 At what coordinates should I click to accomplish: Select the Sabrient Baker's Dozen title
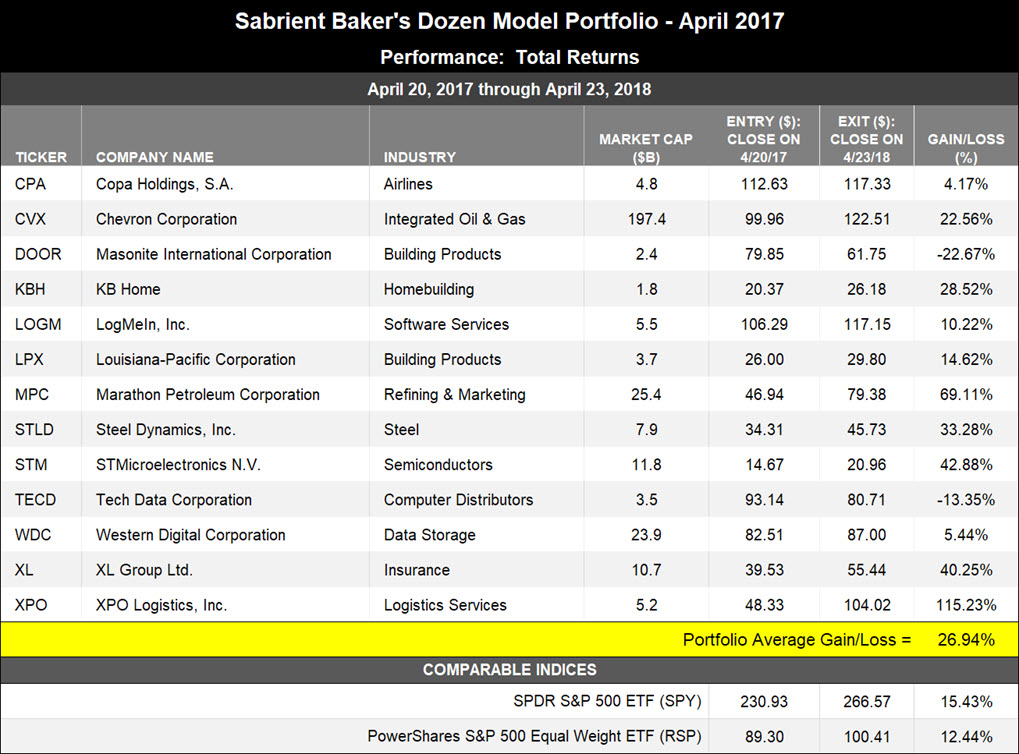(510, 21)
